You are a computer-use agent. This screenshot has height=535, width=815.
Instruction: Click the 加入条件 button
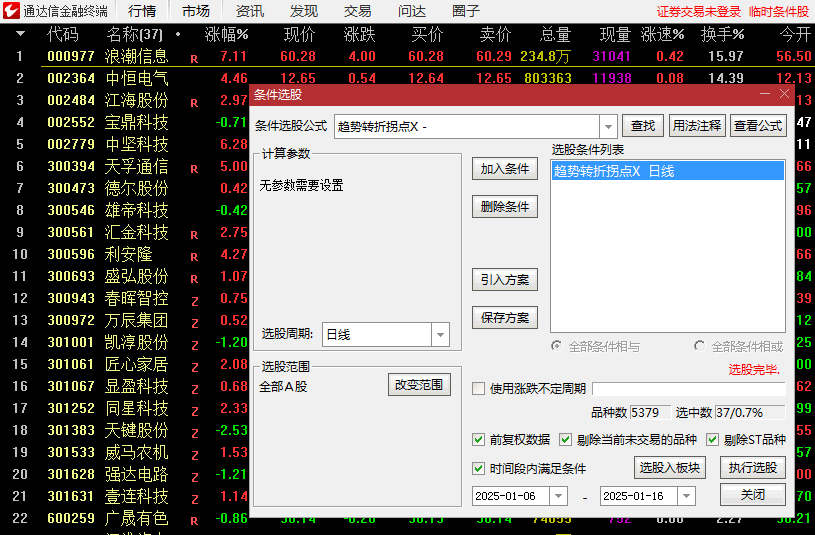pos(505,169)
